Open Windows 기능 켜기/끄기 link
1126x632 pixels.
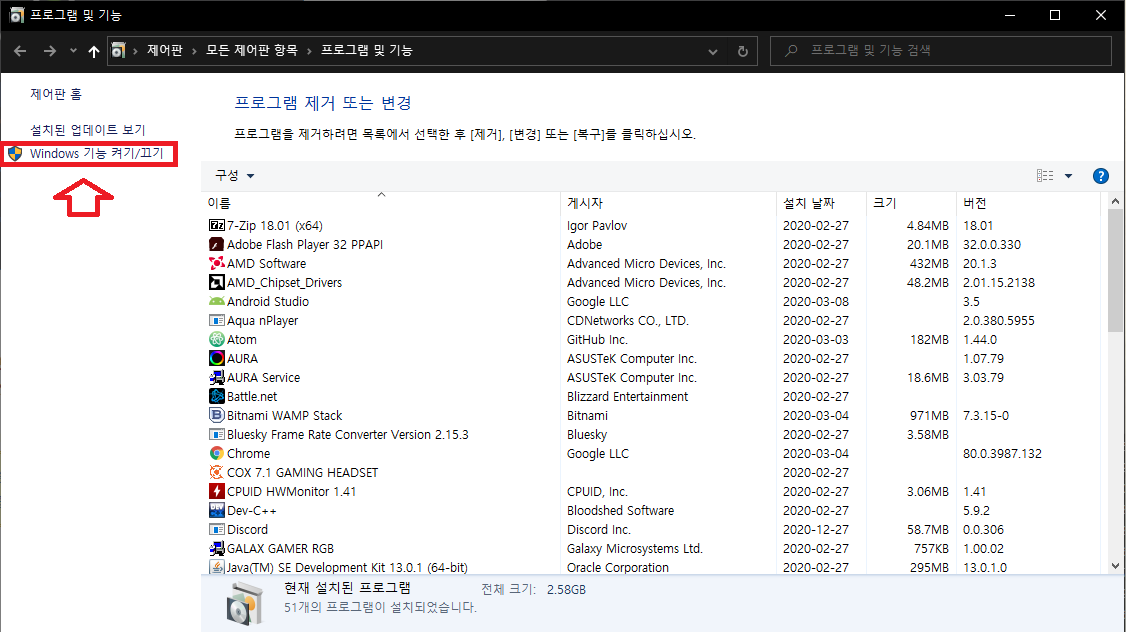point(96,154)
